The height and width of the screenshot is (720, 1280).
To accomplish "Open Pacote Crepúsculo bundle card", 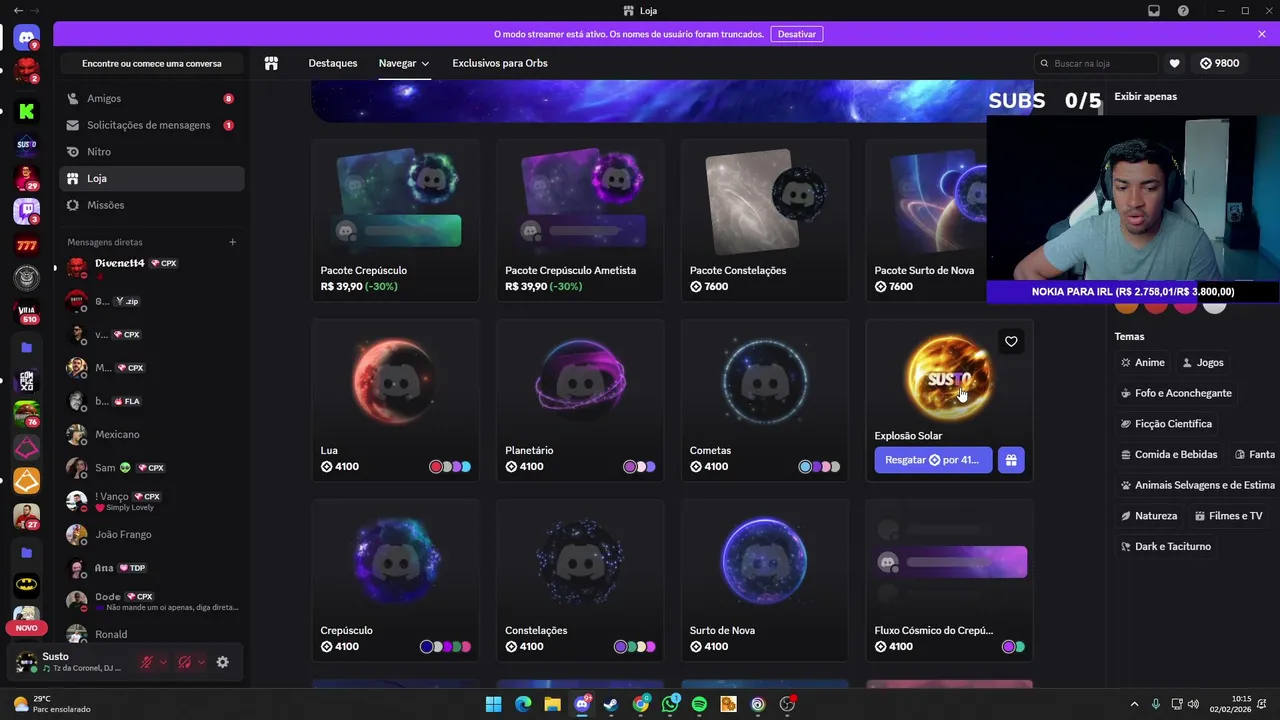I will (395, 220).
